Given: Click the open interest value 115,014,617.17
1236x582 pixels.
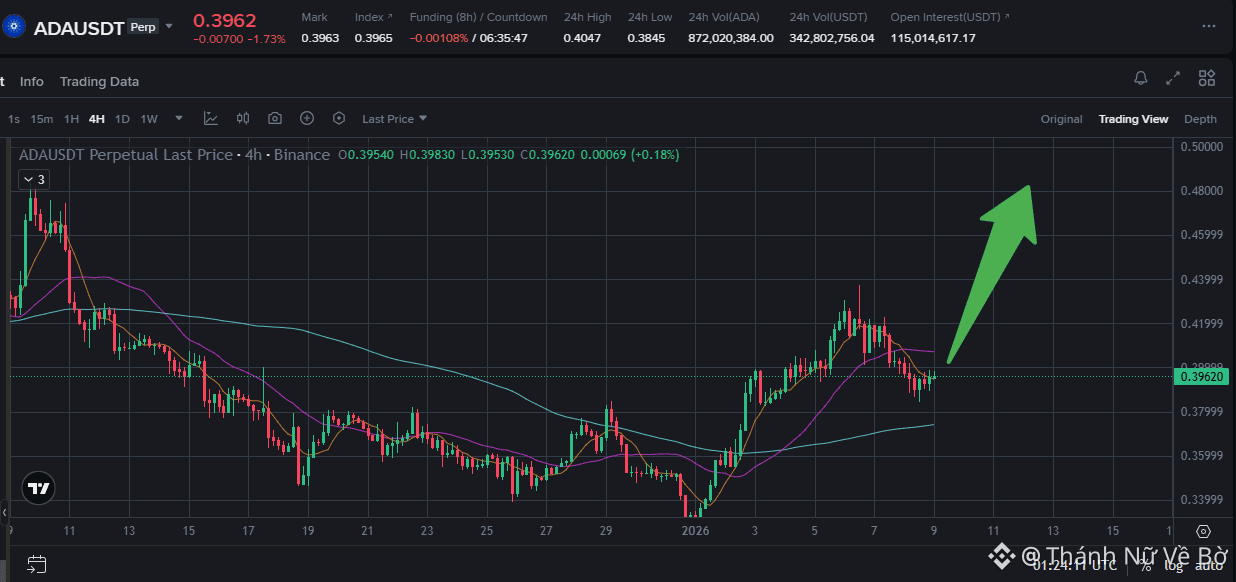Looking at the screenshot, I should 933,38.
